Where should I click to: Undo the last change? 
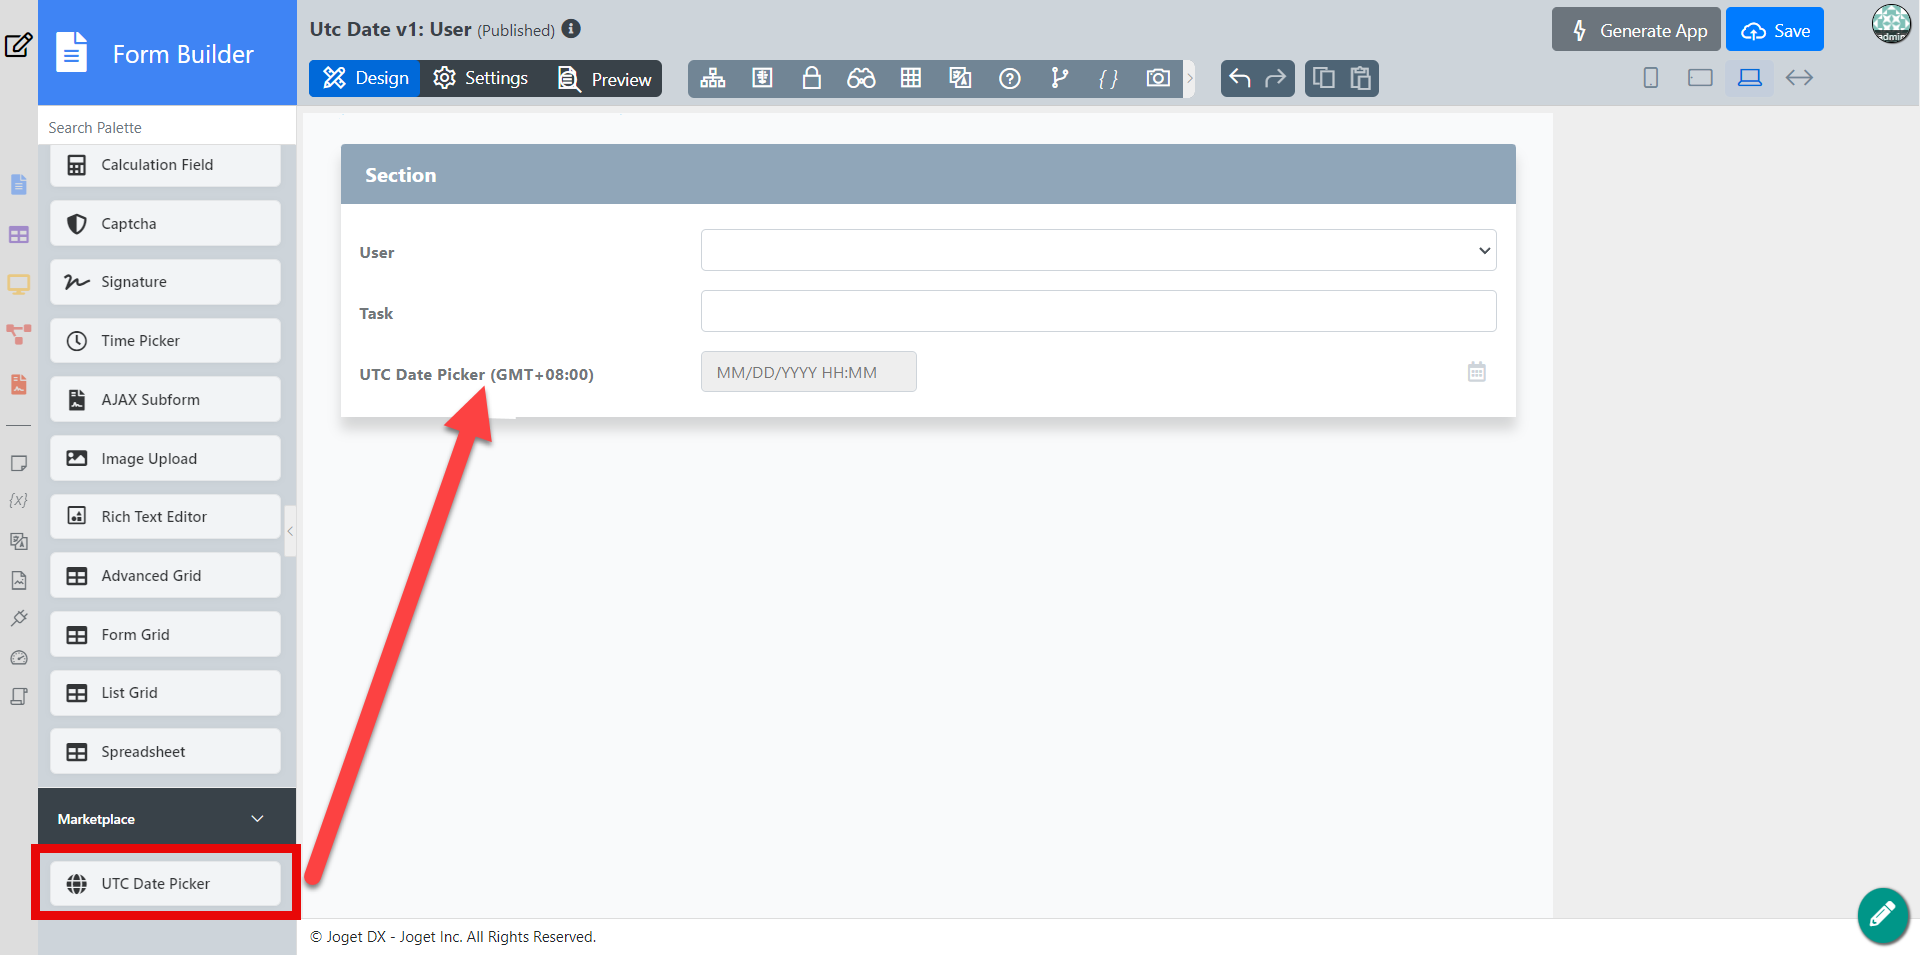click(1240, 78)
